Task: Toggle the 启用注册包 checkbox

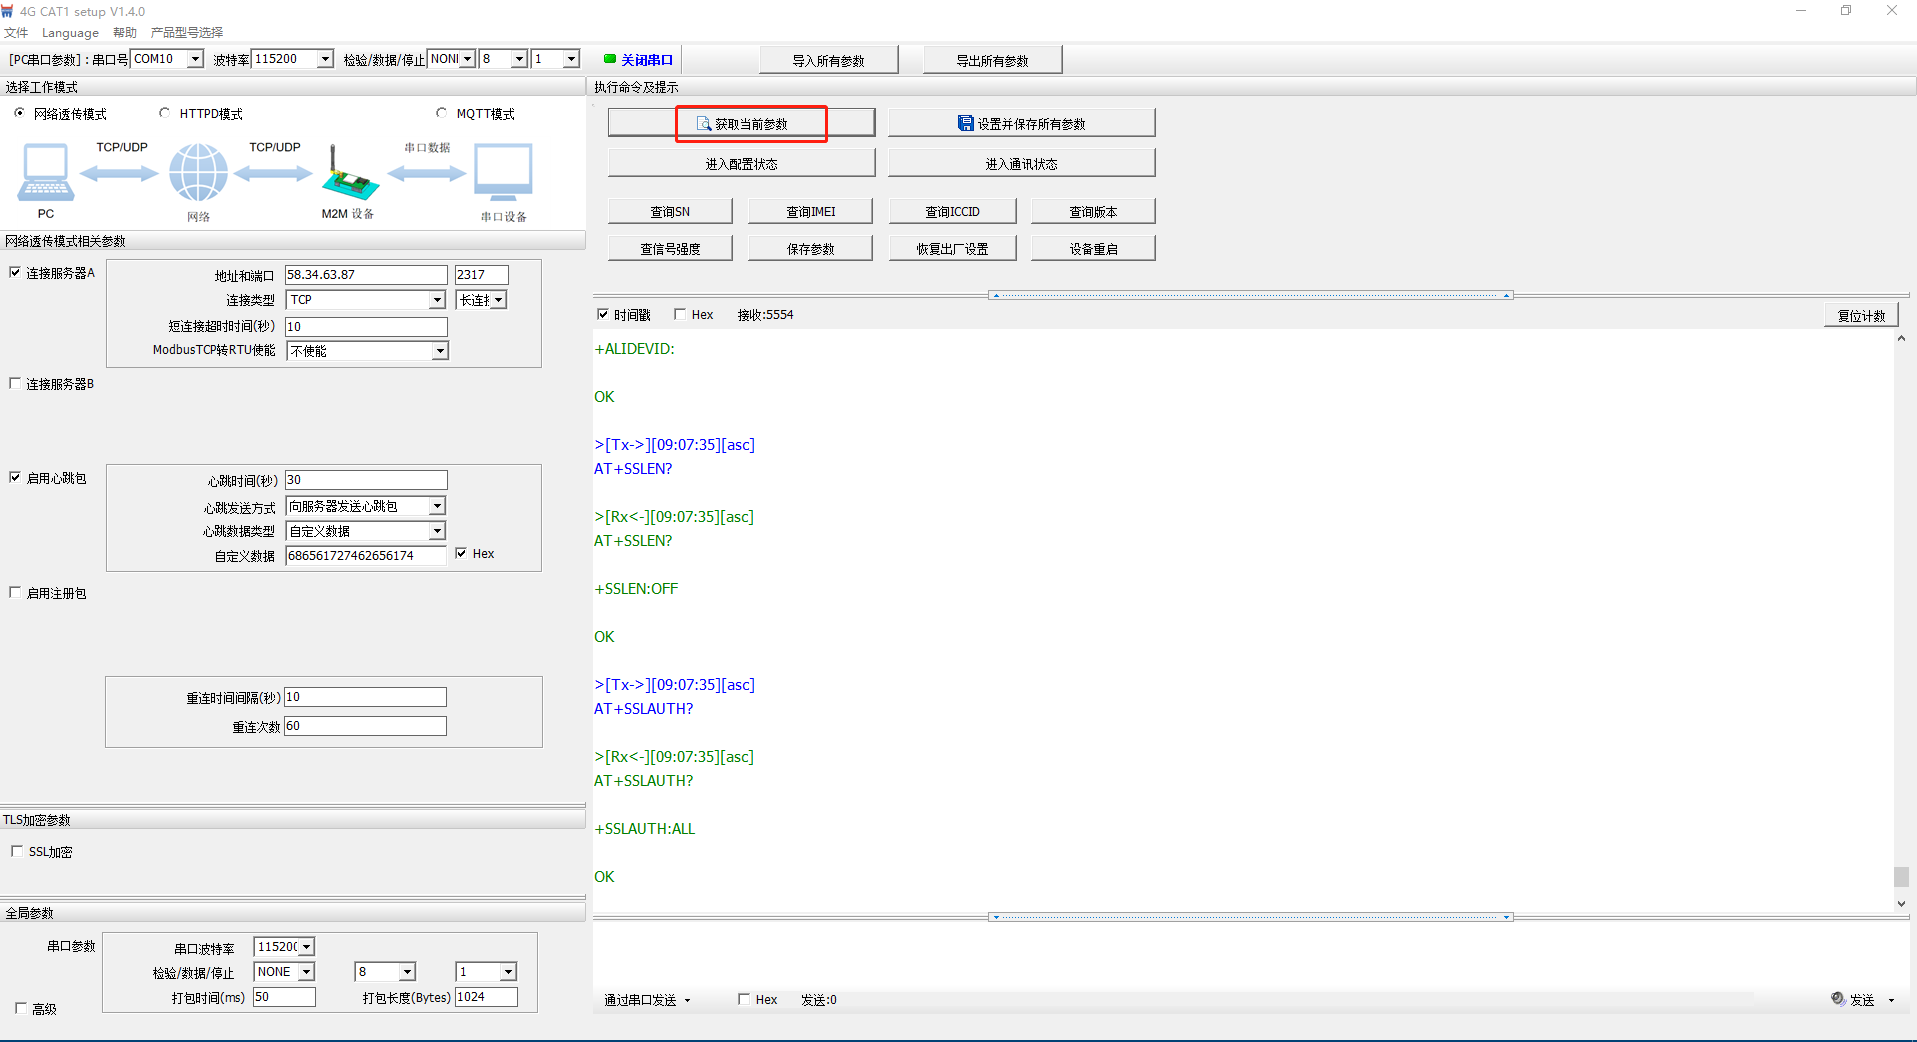Action: point(15,593)
